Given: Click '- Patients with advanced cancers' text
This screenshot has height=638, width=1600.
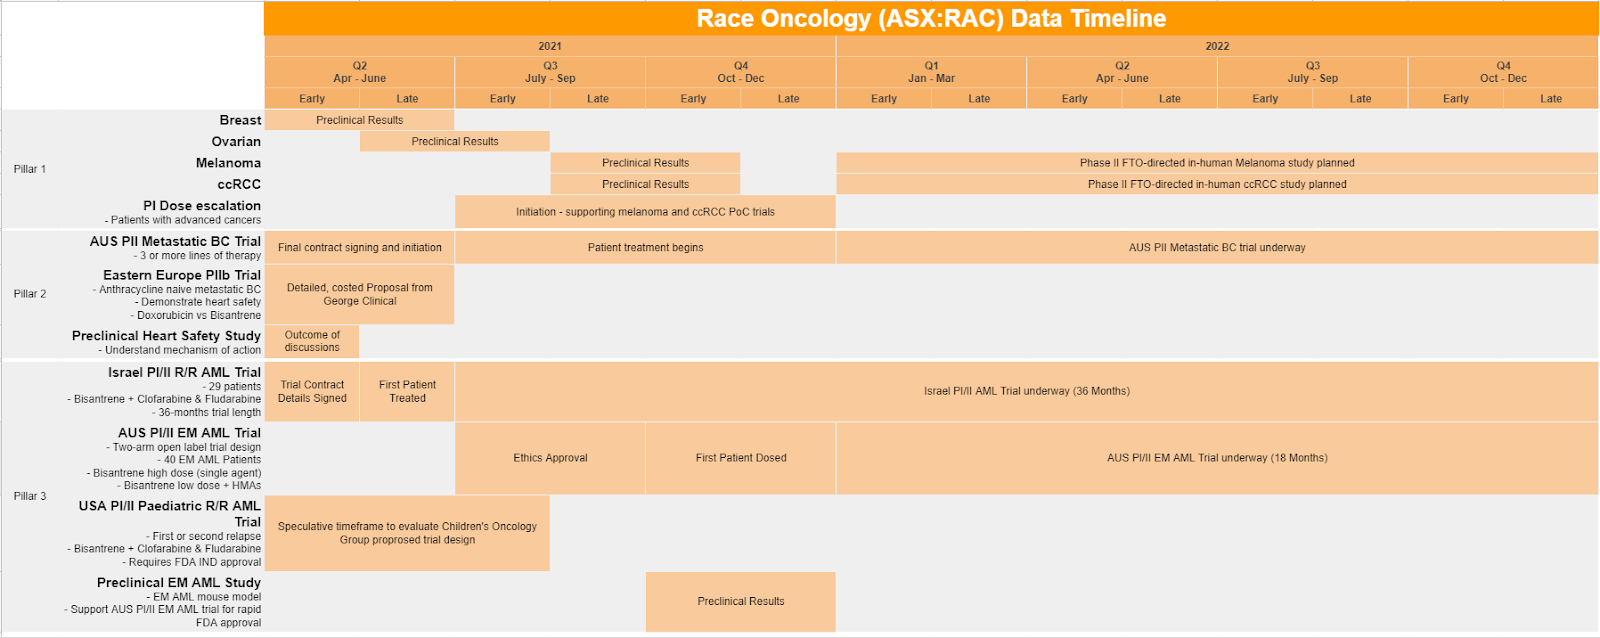Looking at the screenshot, I should [183, 220].
